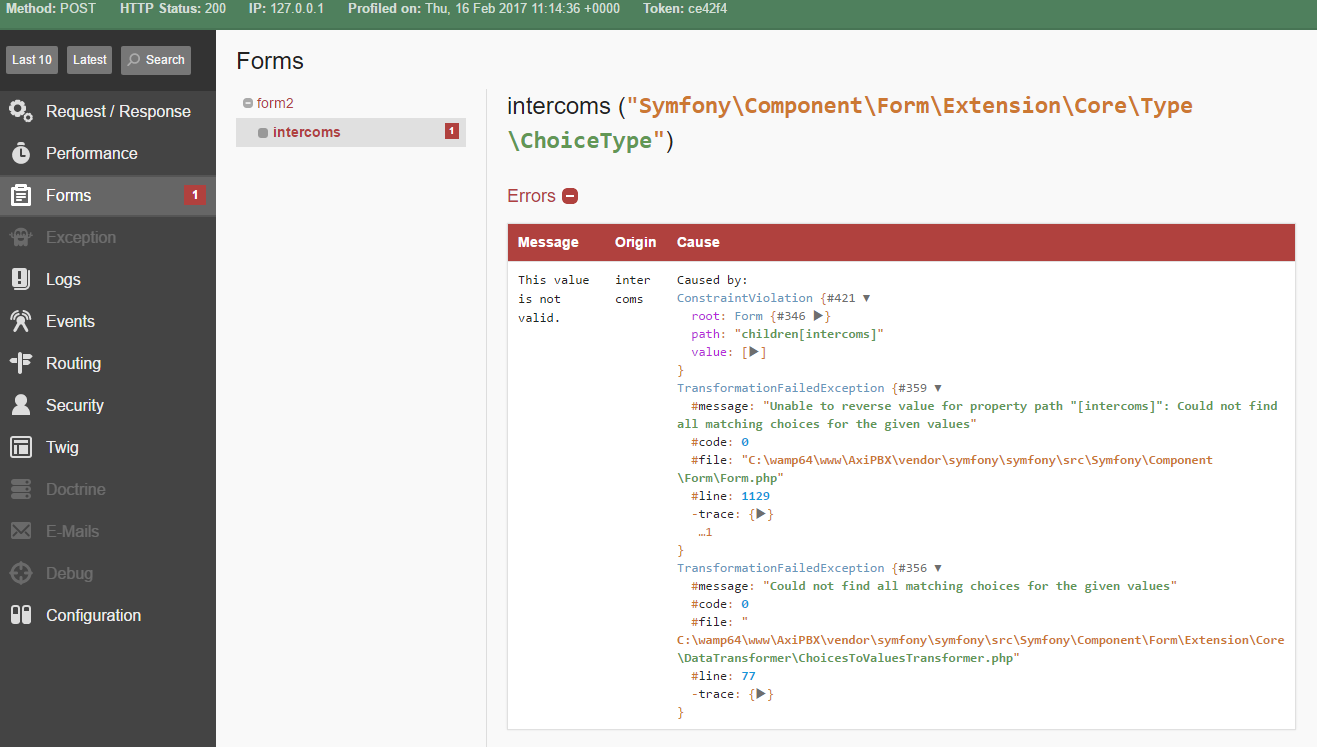Open the Security profiler section
This screenshot has width=1317, height=747.
pyautogui.click(x=74, y=405)
